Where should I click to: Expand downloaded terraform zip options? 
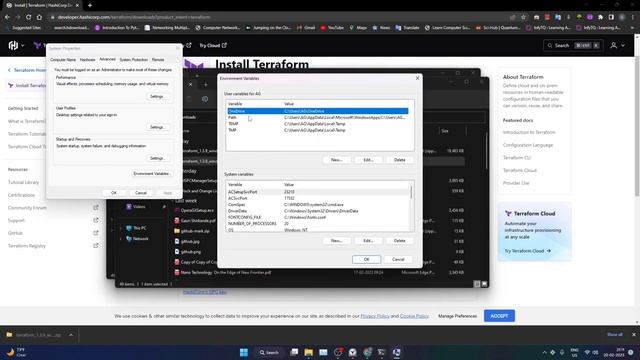coord(71,335)
